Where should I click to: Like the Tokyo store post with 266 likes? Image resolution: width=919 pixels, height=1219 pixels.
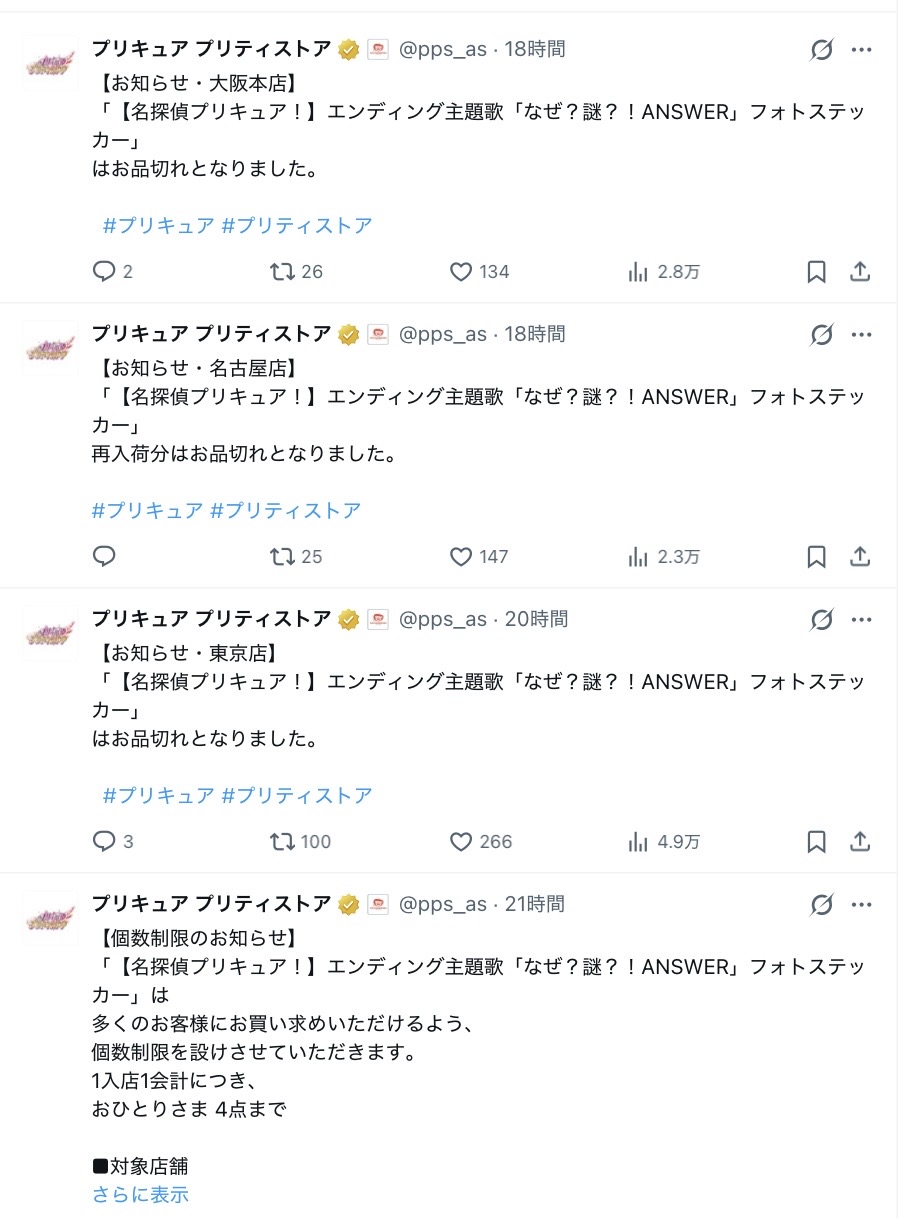pos(461,842)
